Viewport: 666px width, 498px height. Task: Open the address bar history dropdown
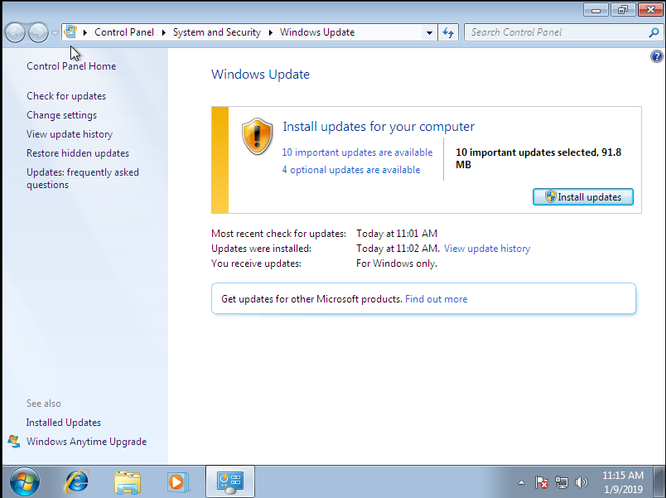429,32
